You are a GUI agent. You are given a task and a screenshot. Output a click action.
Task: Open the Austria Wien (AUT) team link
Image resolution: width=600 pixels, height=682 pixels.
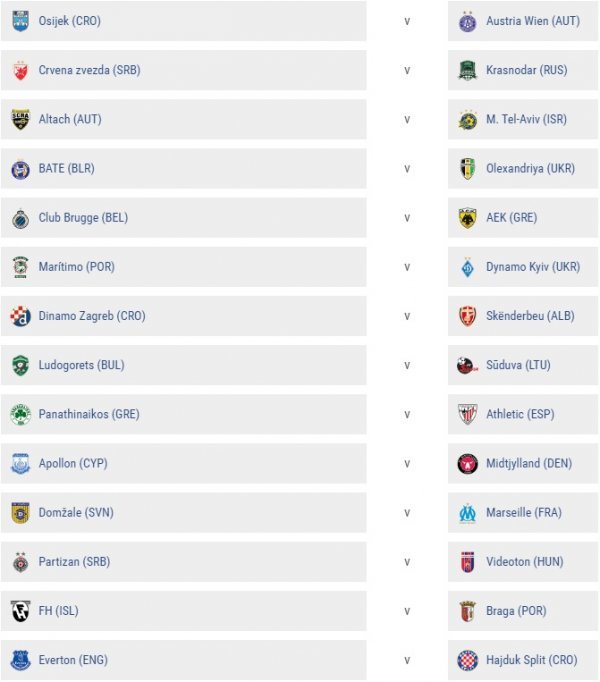[533, 21]
